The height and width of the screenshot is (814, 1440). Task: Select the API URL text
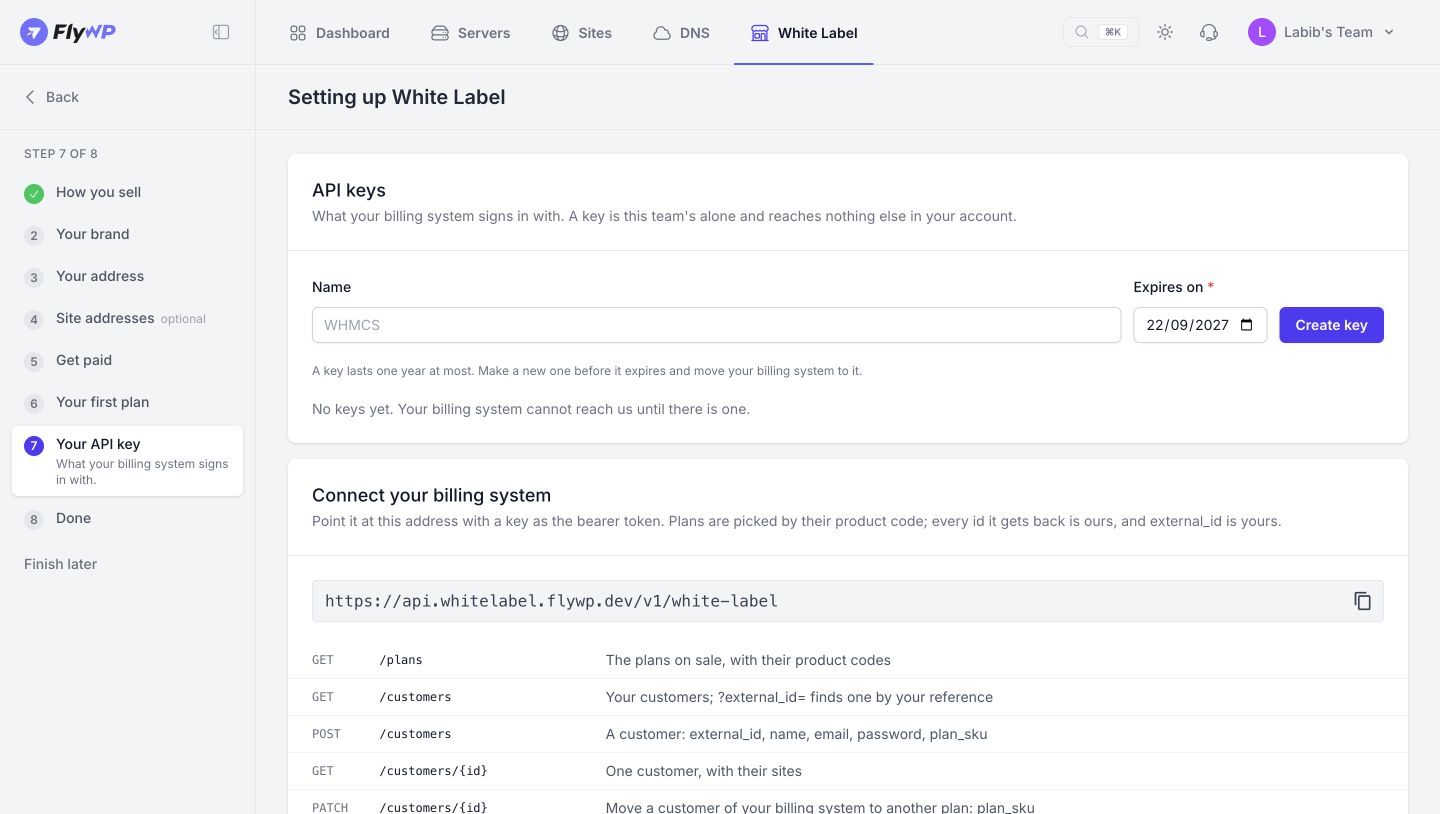pos(551,601)
